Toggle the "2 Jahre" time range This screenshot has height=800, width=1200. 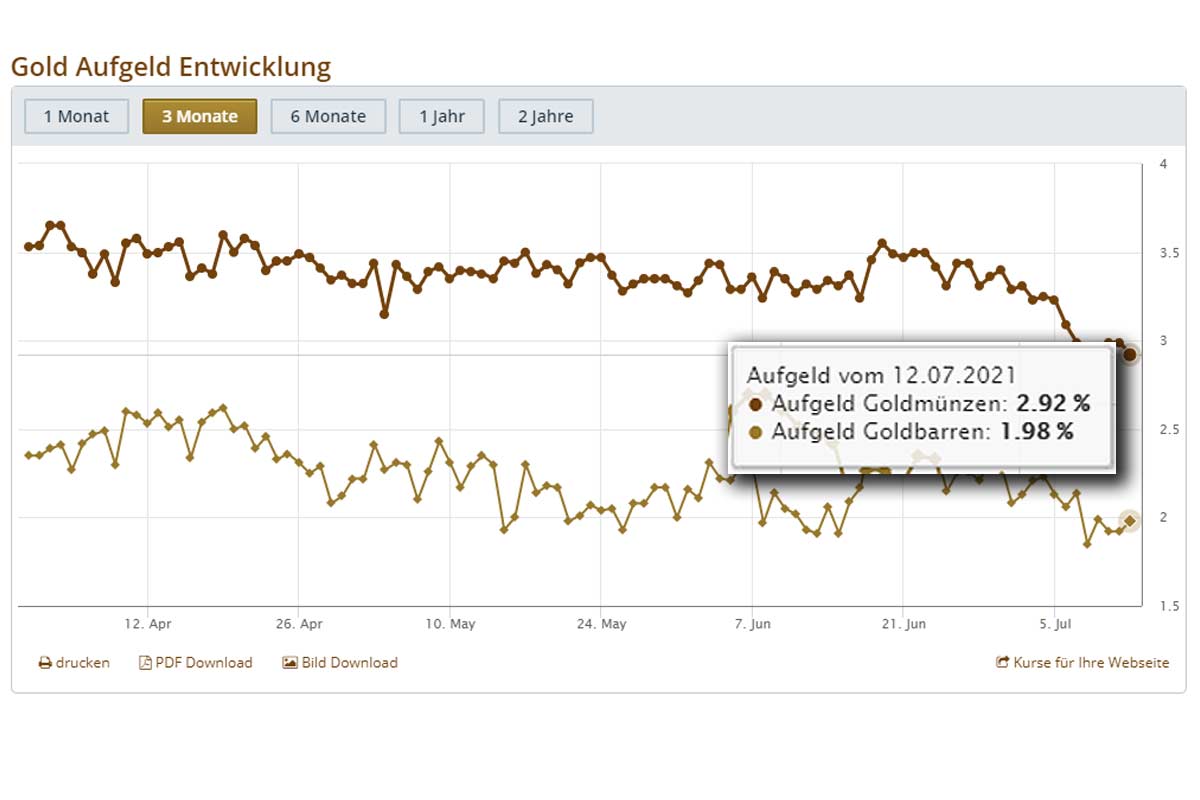(x=546, y=116)
